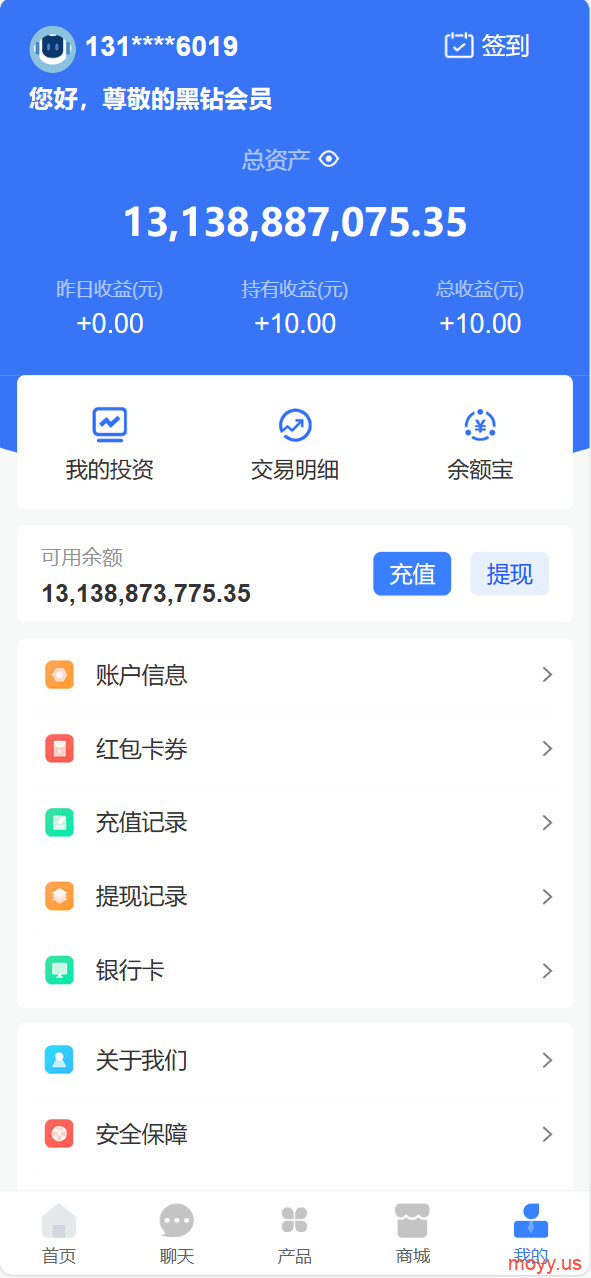
Task: Click the green 银行卡 icon
Action: tap(59, 970)
